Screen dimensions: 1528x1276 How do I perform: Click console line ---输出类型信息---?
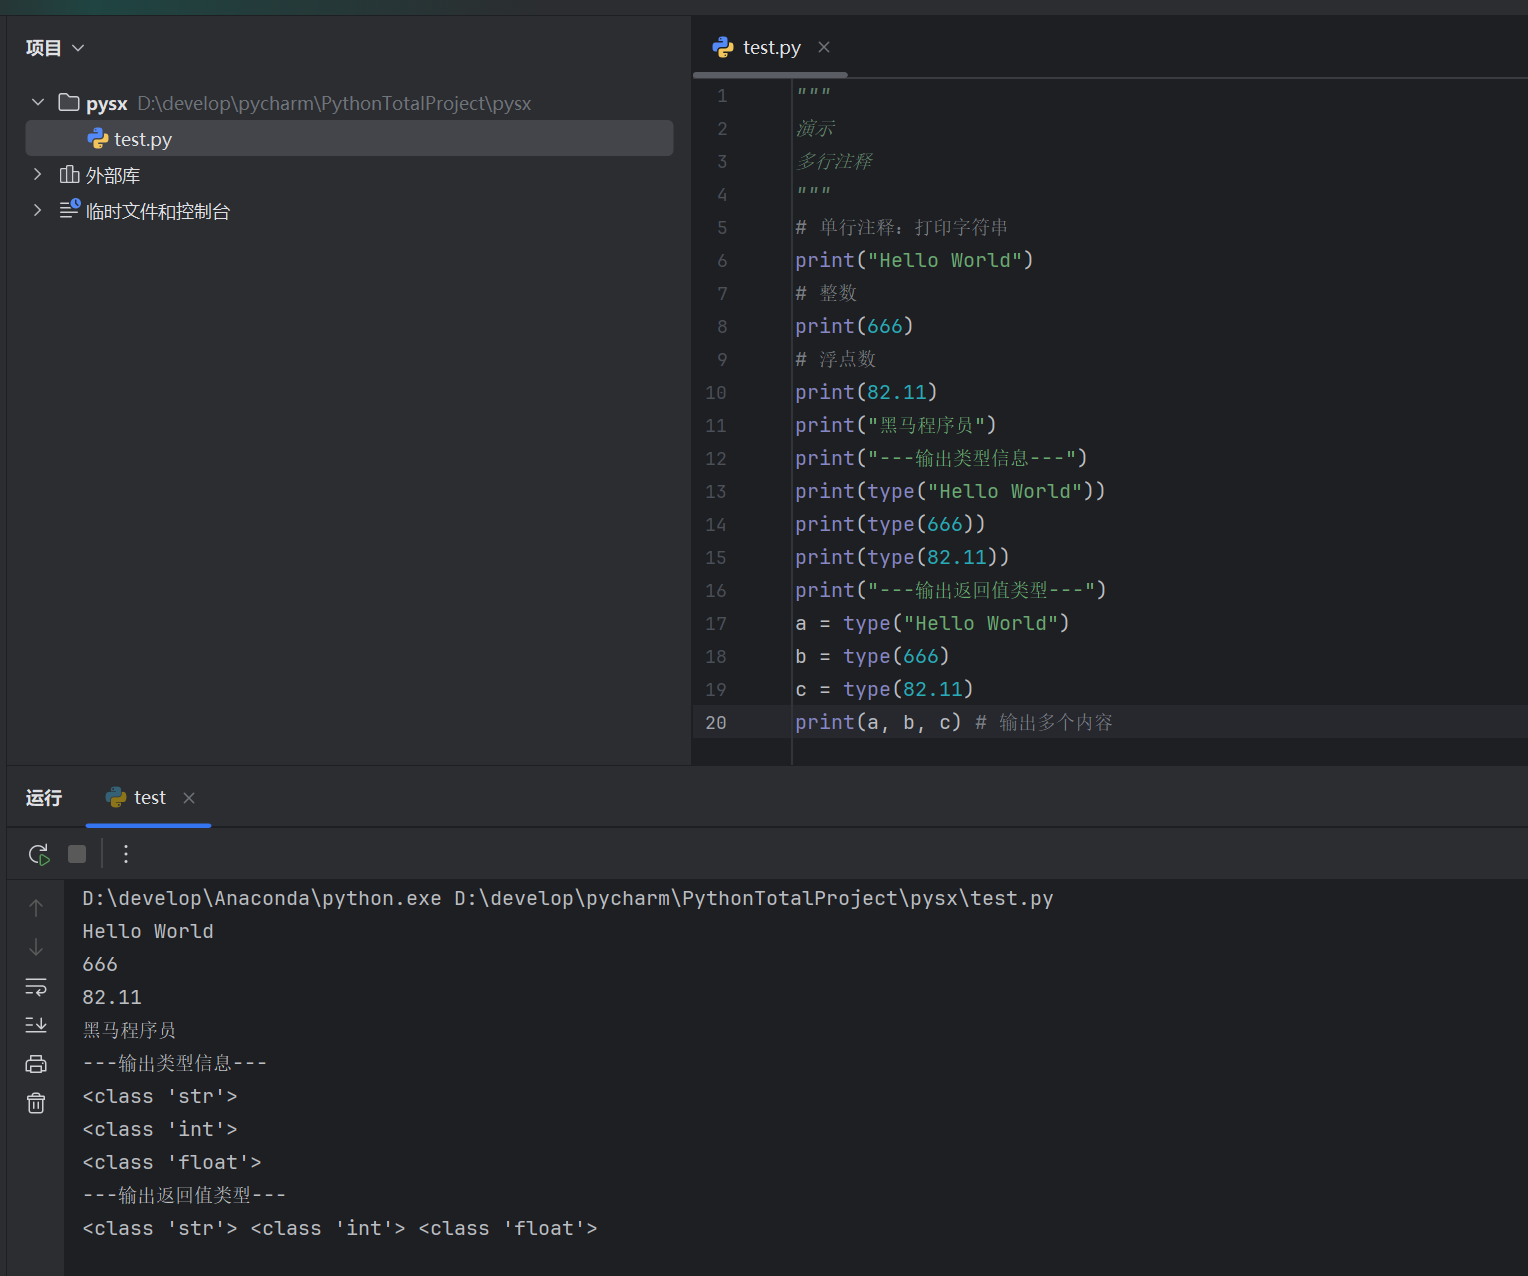pyautogui.click(x=175, y=1063)
